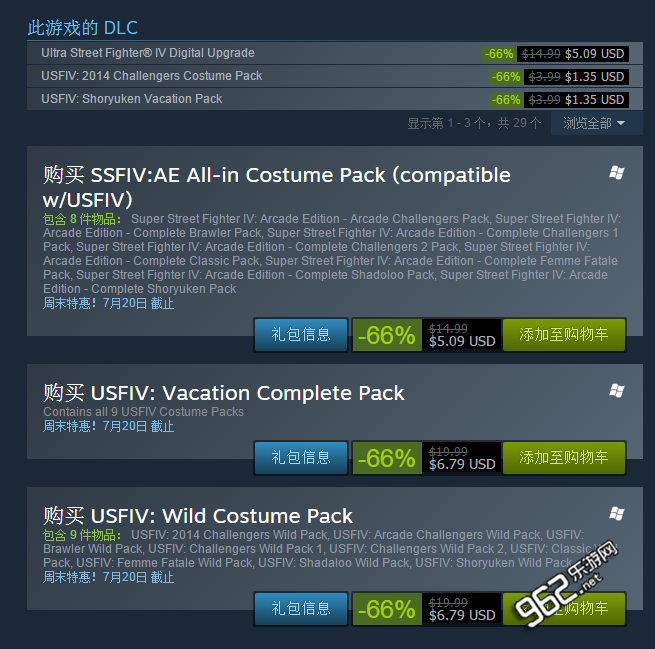The image size is (655, 649).
Task: Click Windows icon on Vacation Complete Pack
Action: click(617, 390)
